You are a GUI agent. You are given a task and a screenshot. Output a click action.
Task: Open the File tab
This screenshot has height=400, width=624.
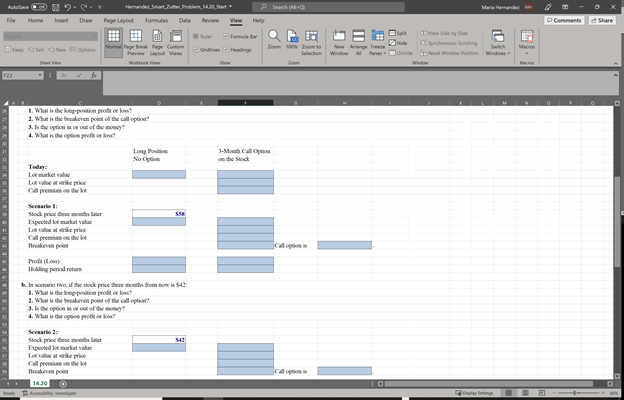[11, 20]
